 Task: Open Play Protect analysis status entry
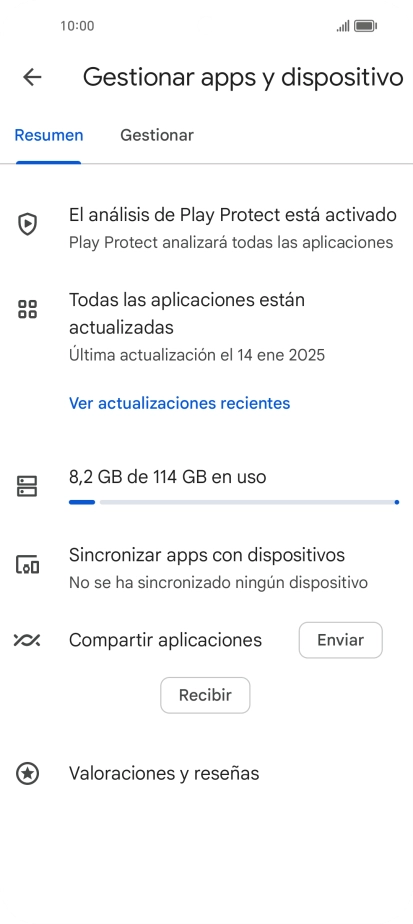coord(206,227)
